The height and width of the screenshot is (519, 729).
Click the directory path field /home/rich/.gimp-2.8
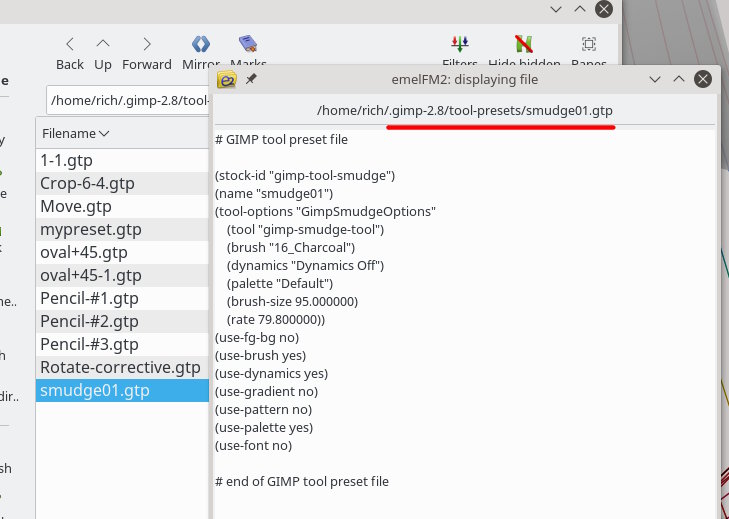[129, 100]
